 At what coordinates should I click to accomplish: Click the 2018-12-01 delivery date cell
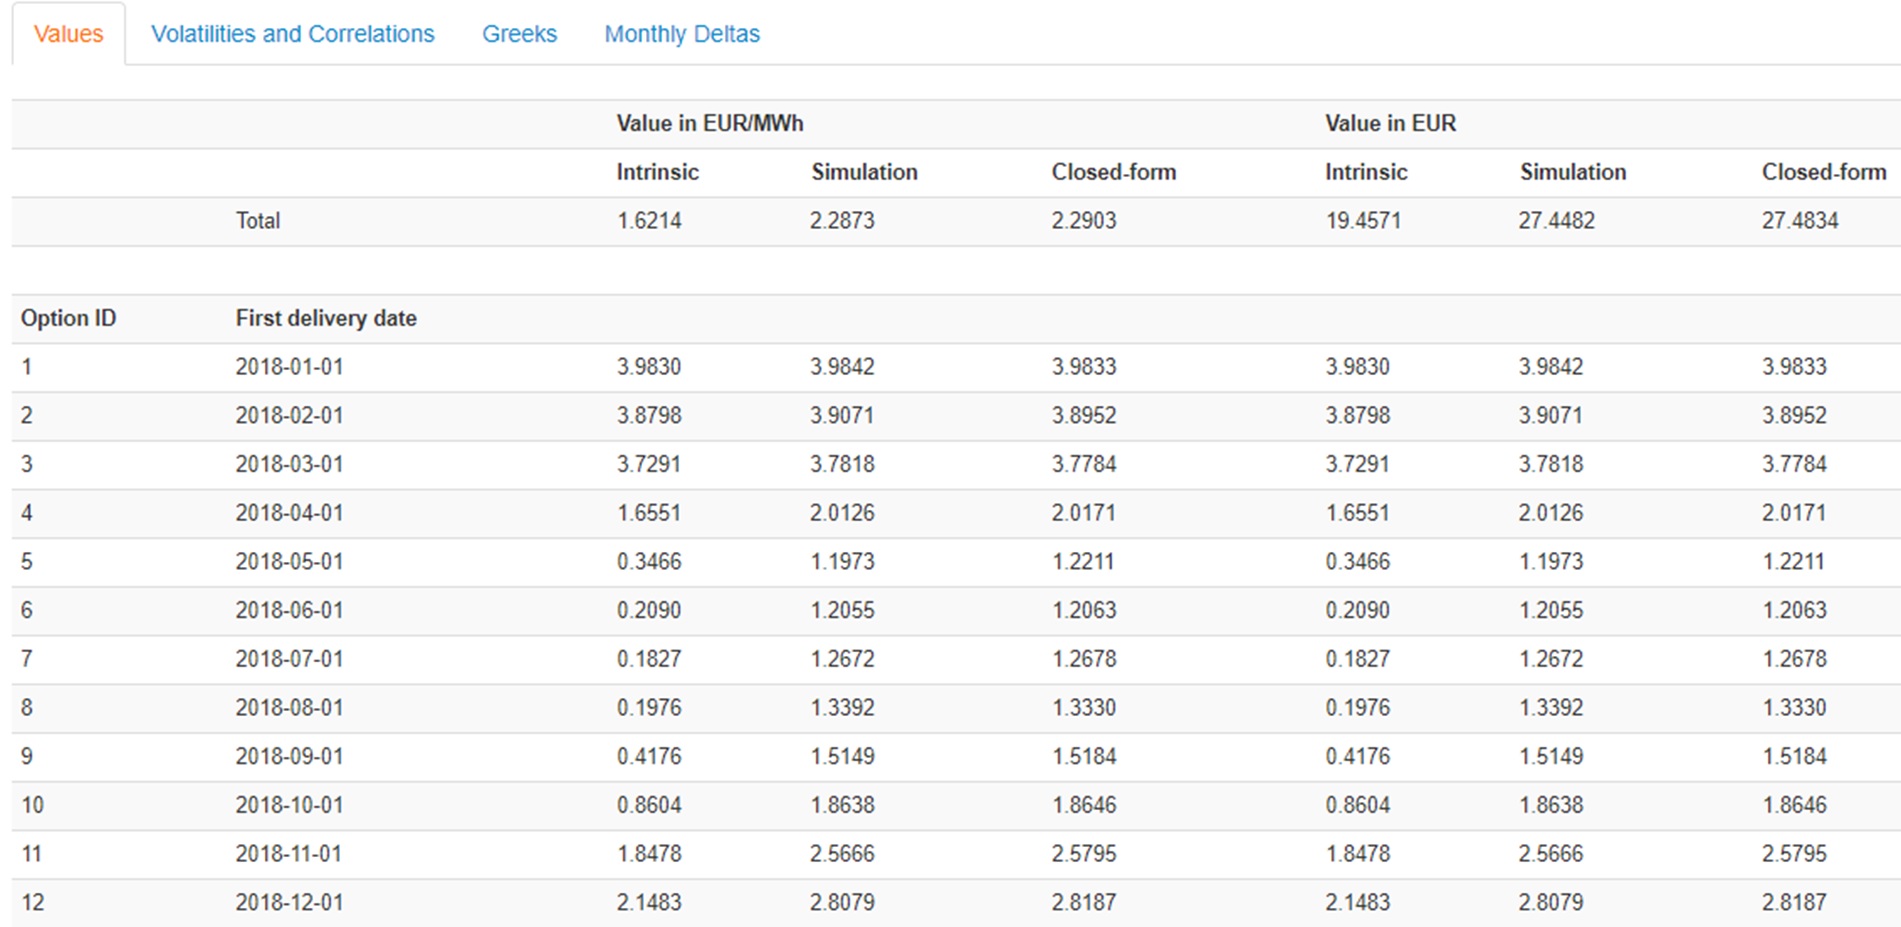coord(289,902)
